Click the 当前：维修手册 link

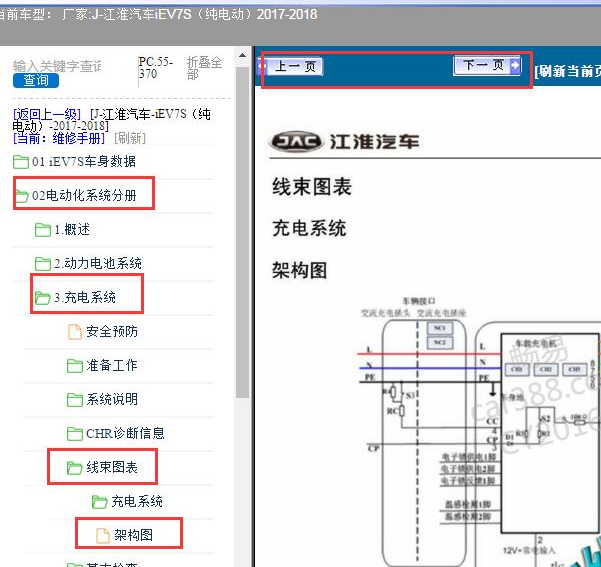59,138
